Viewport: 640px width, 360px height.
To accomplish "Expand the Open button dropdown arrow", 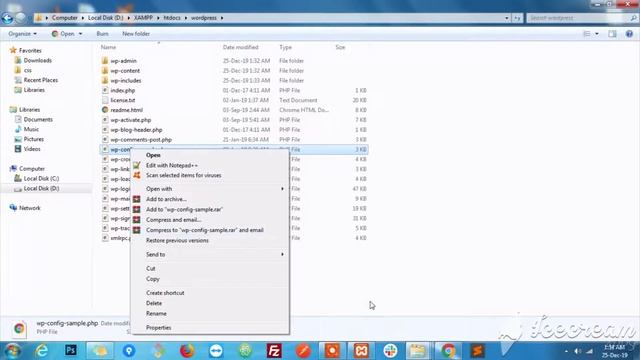I will 80,34.
